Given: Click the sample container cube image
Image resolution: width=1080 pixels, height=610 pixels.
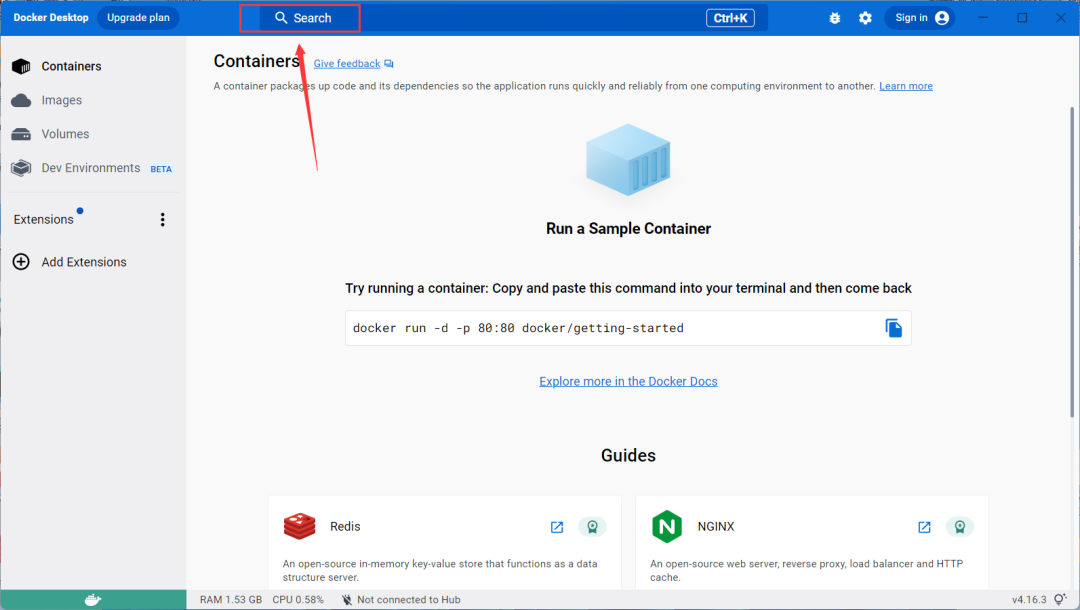Looking at the screenshot, I should coord(628,160).
